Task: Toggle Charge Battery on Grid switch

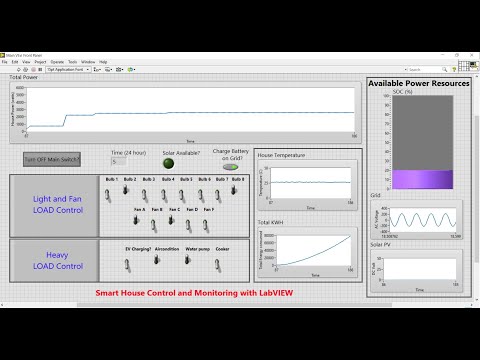Action: coord(230,167)
